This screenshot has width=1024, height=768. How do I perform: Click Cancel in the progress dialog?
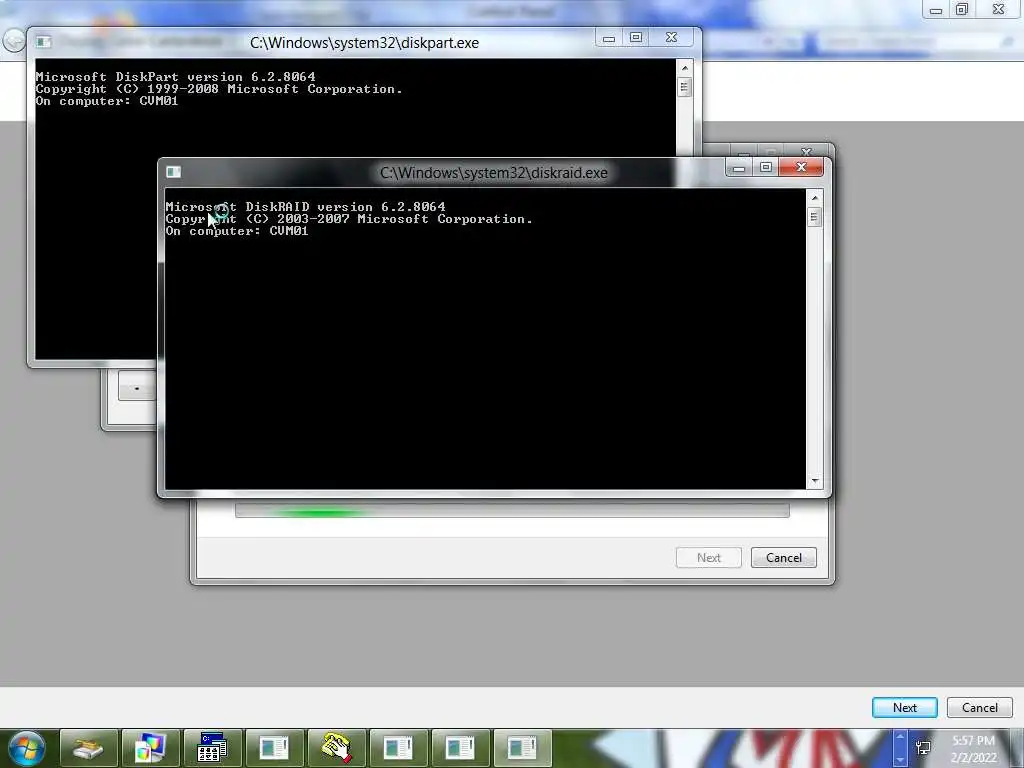click(784, 558)
